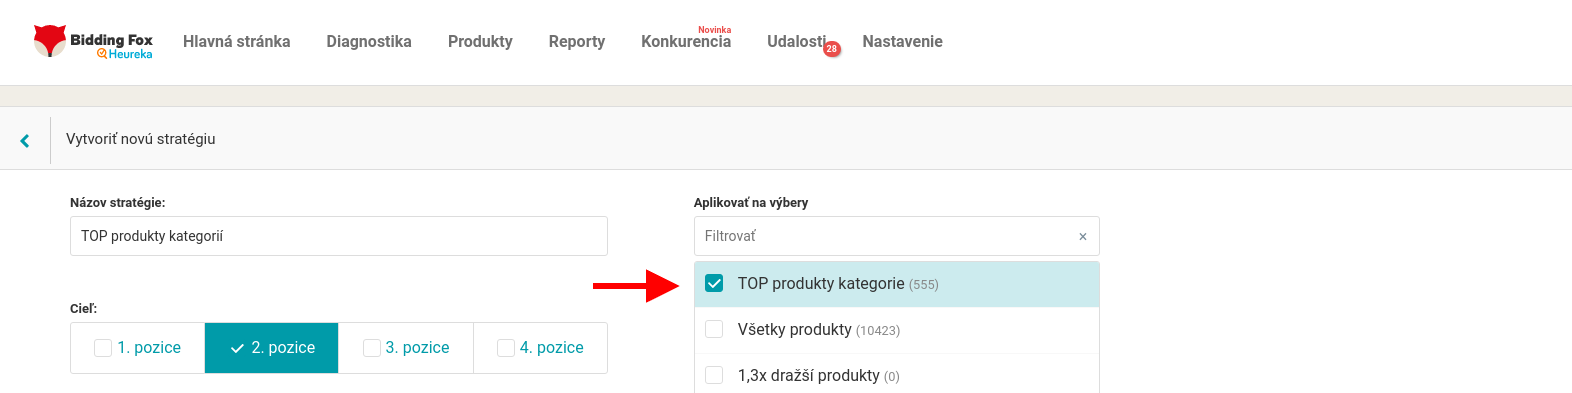The width and height of the screenshot is (1572, 393).
Task: Open the Diagnostika menu item
Action: click(369, 42)
